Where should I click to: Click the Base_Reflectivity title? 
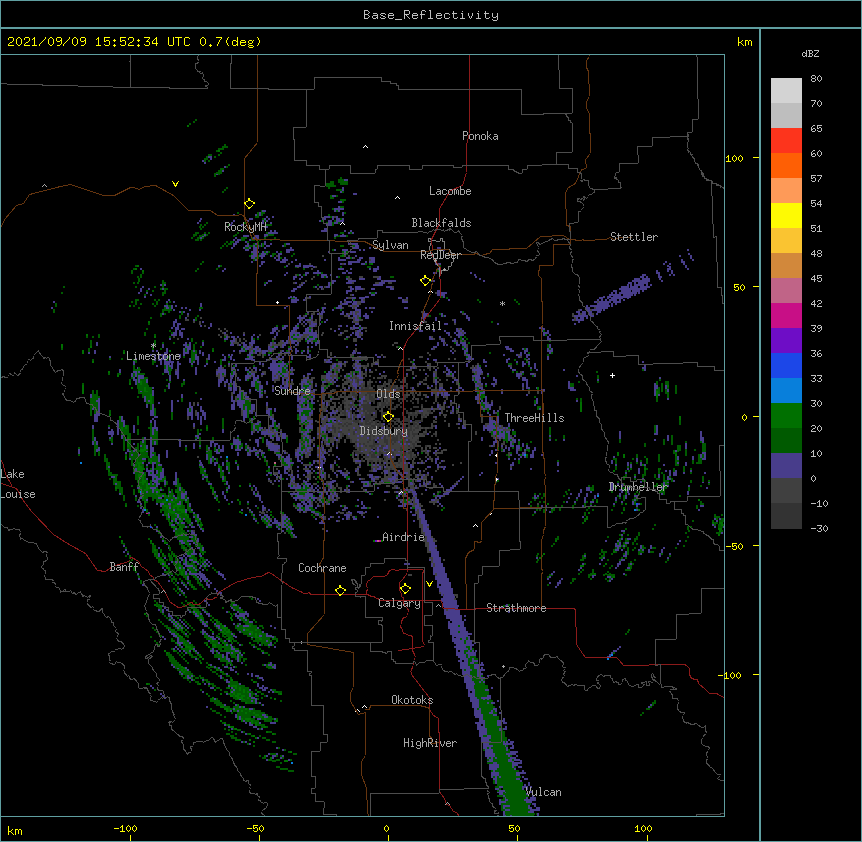[x=431, y=15]
